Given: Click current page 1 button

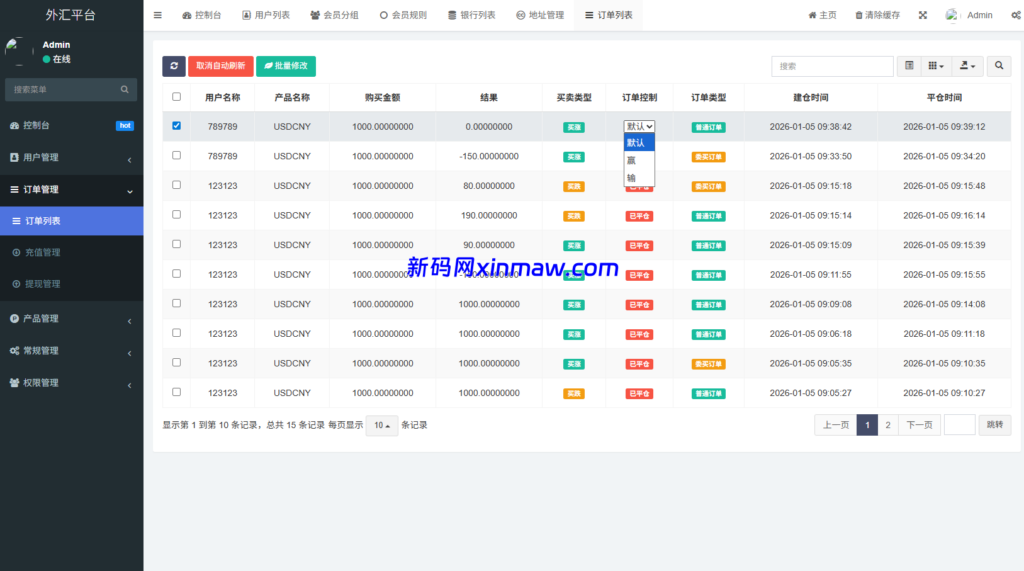Looking at the screenshot, I should tap(867, 425).
